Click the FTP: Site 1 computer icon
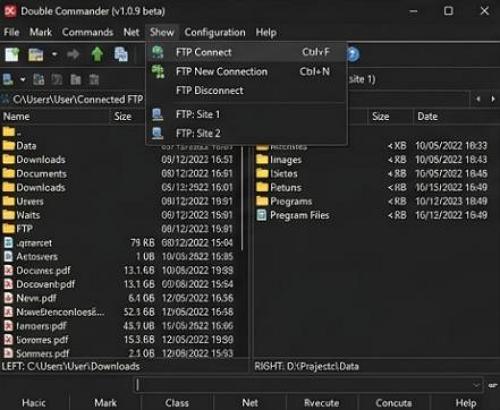This screenshot has height=410, width=500. pyautogui.click(x=157, y=114)
